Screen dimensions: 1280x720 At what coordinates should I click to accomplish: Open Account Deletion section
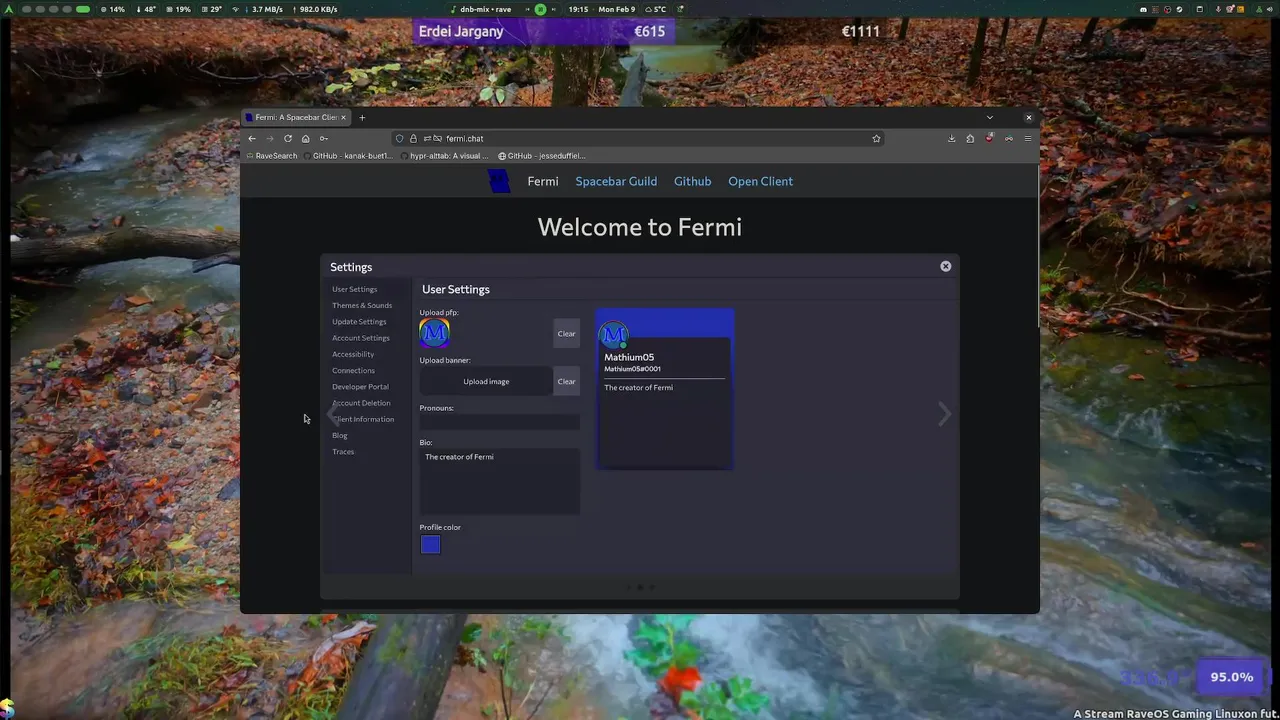(361, 403)
